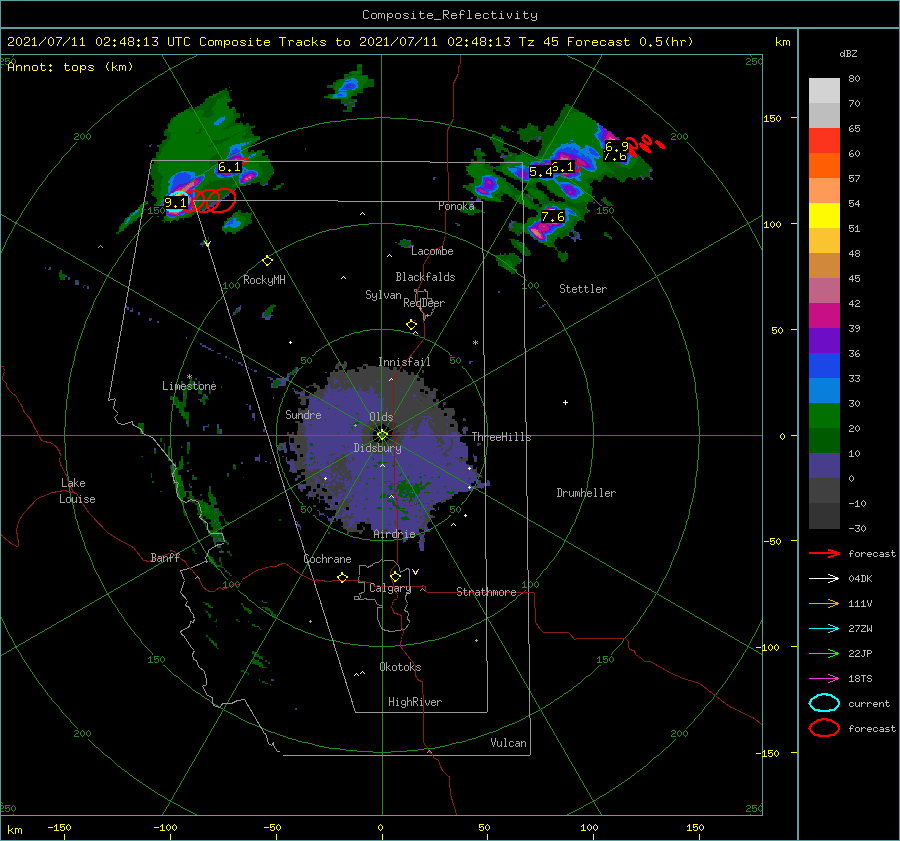Viewport: 900px width, 841px height.
Task: Click the Strathmore town label
Action: tap(486, 592)
